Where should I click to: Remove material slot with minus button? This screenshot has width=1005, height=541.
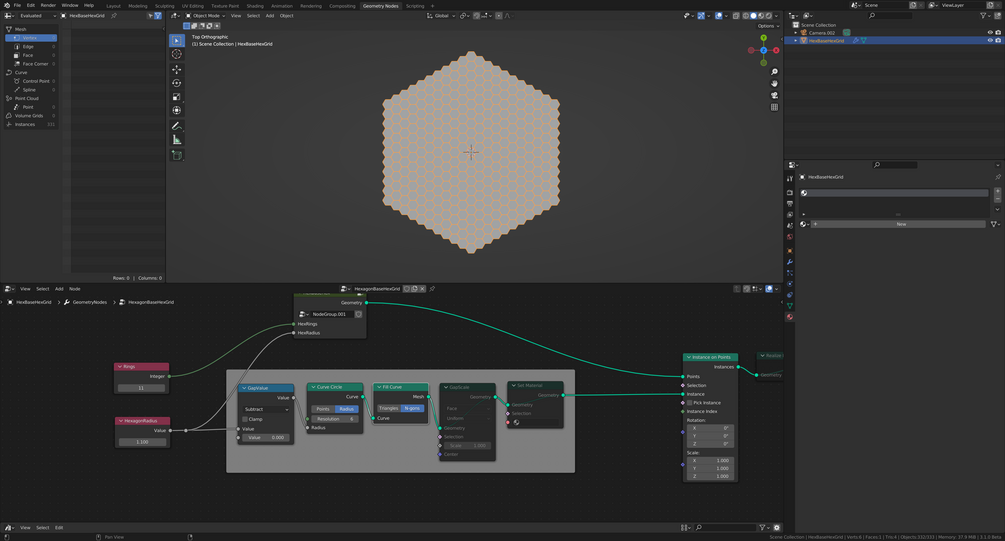tap(997, 199)
